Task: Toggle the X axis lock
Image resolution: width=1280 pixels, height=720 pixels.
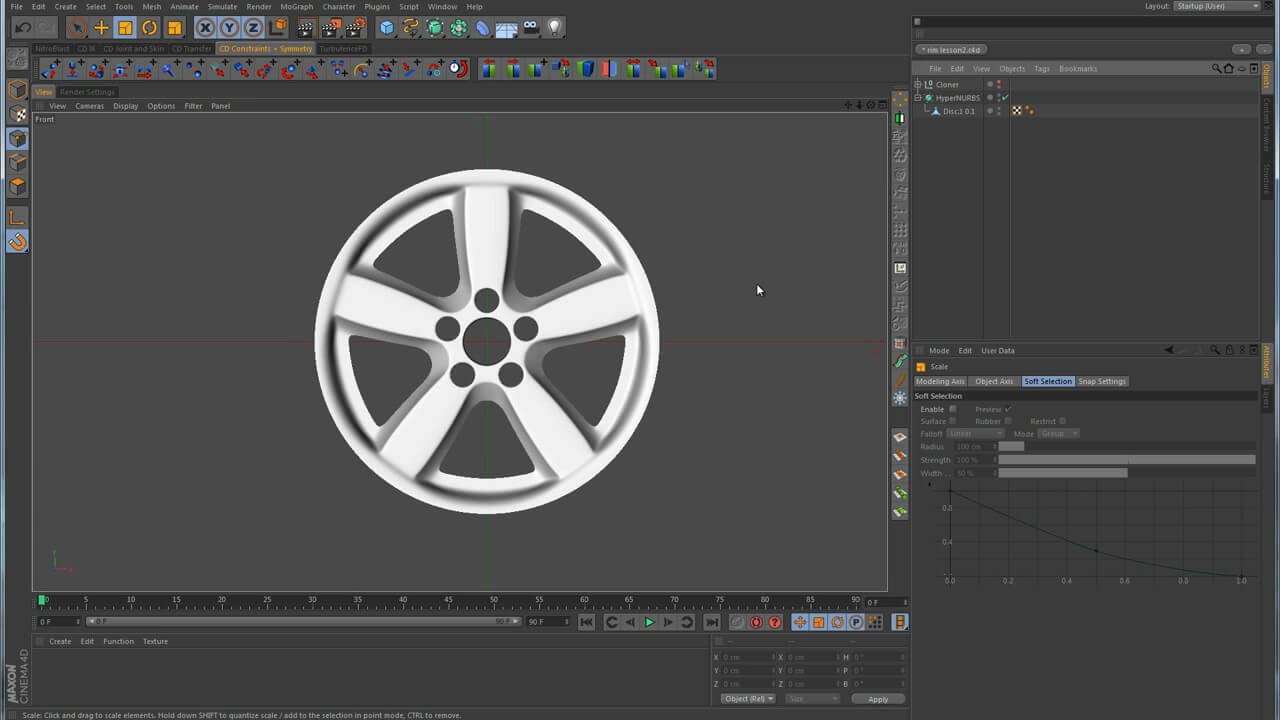Action: click(205, 28)
